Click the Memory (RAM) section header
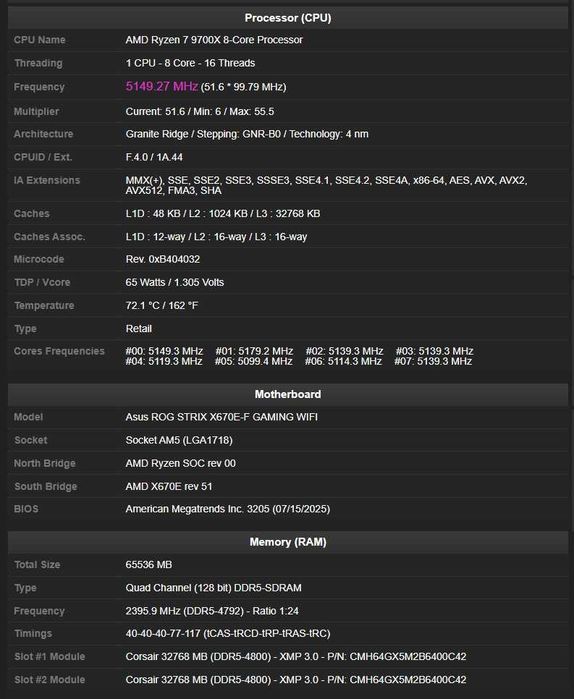 point(288,542)
